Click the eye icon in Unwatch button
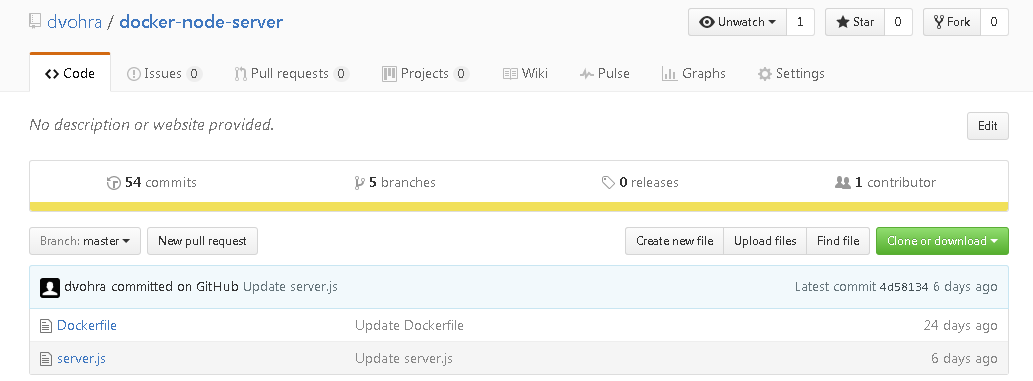 (x=707, y=22)
